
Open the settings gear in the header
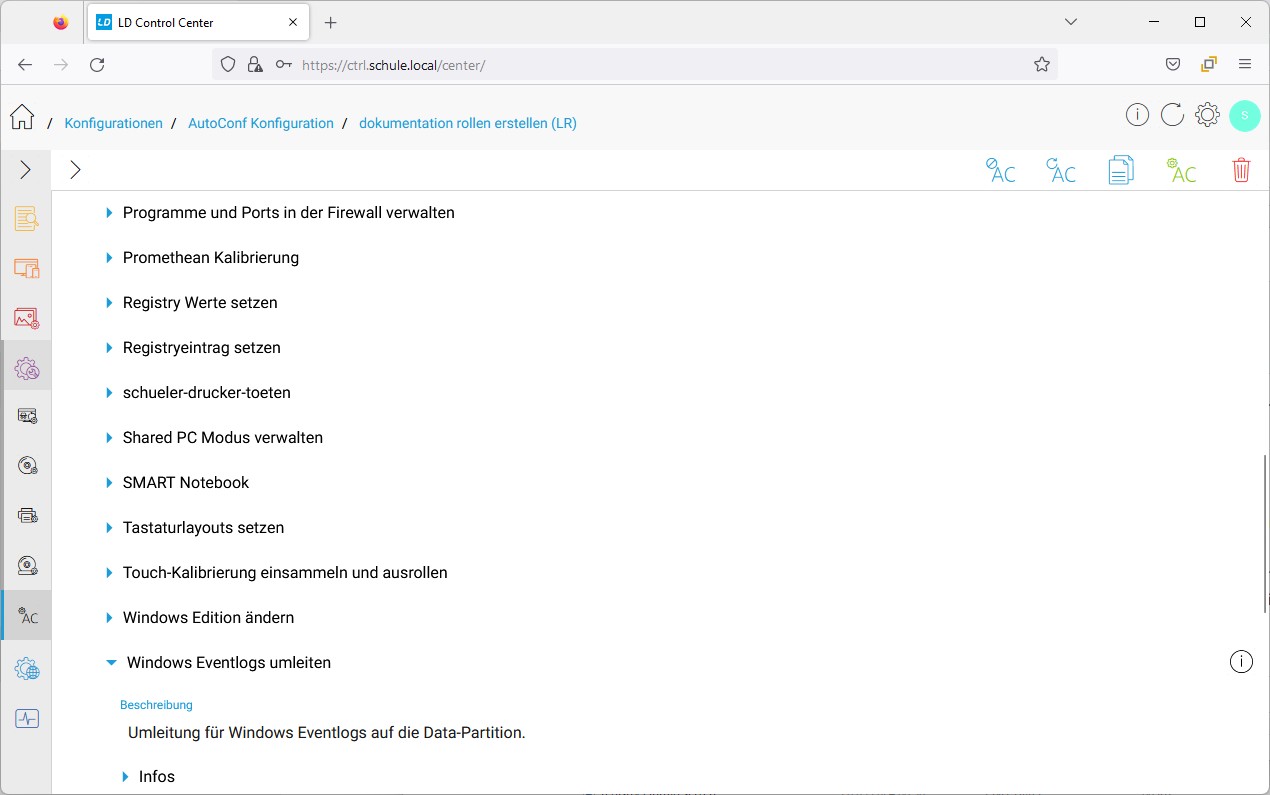pyautogui.click(x=1207, y=115)
